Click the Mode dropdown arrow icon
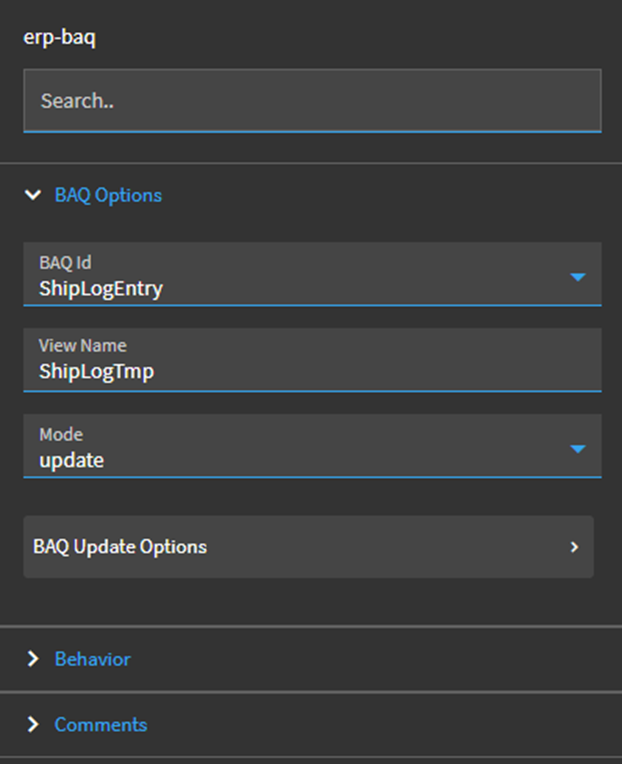This screenshot has height=764, width=622. (577, 449)
